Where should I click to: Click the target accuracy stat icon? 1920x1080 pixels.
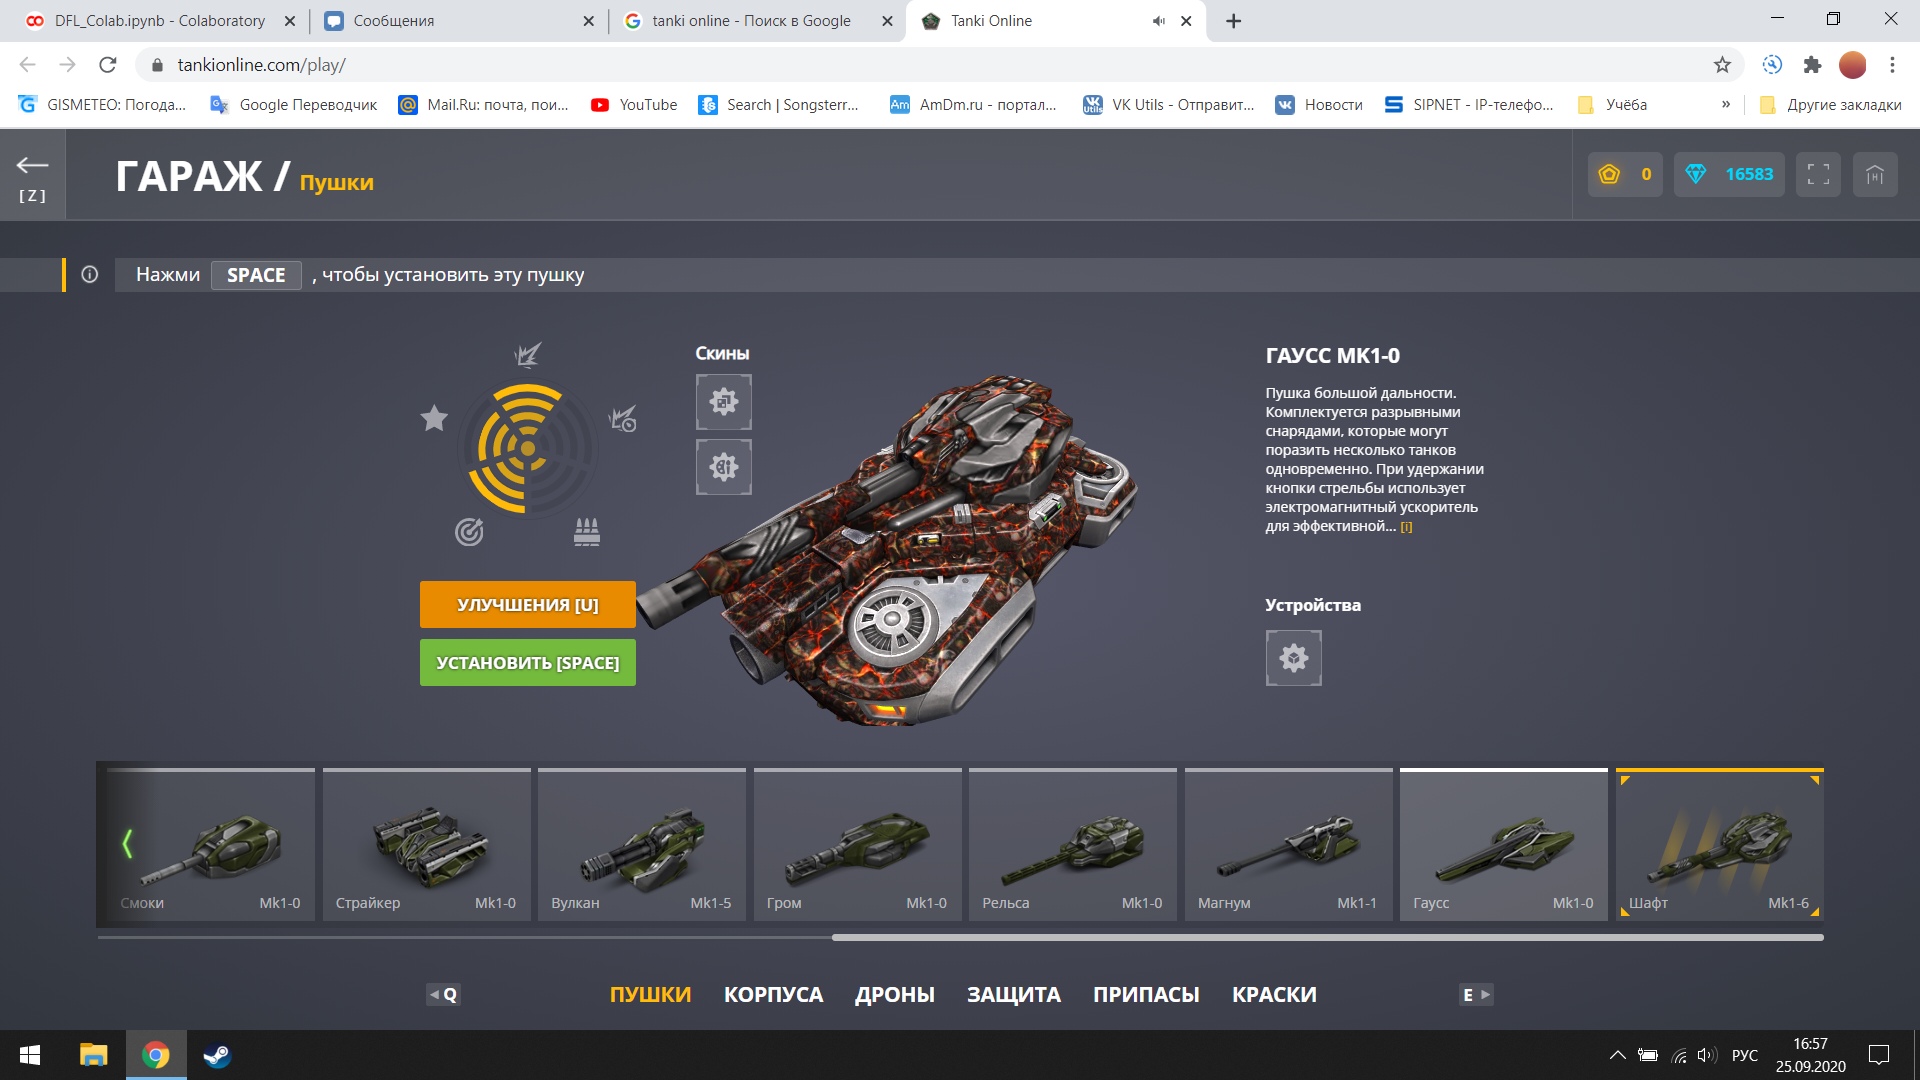point(469,532)
